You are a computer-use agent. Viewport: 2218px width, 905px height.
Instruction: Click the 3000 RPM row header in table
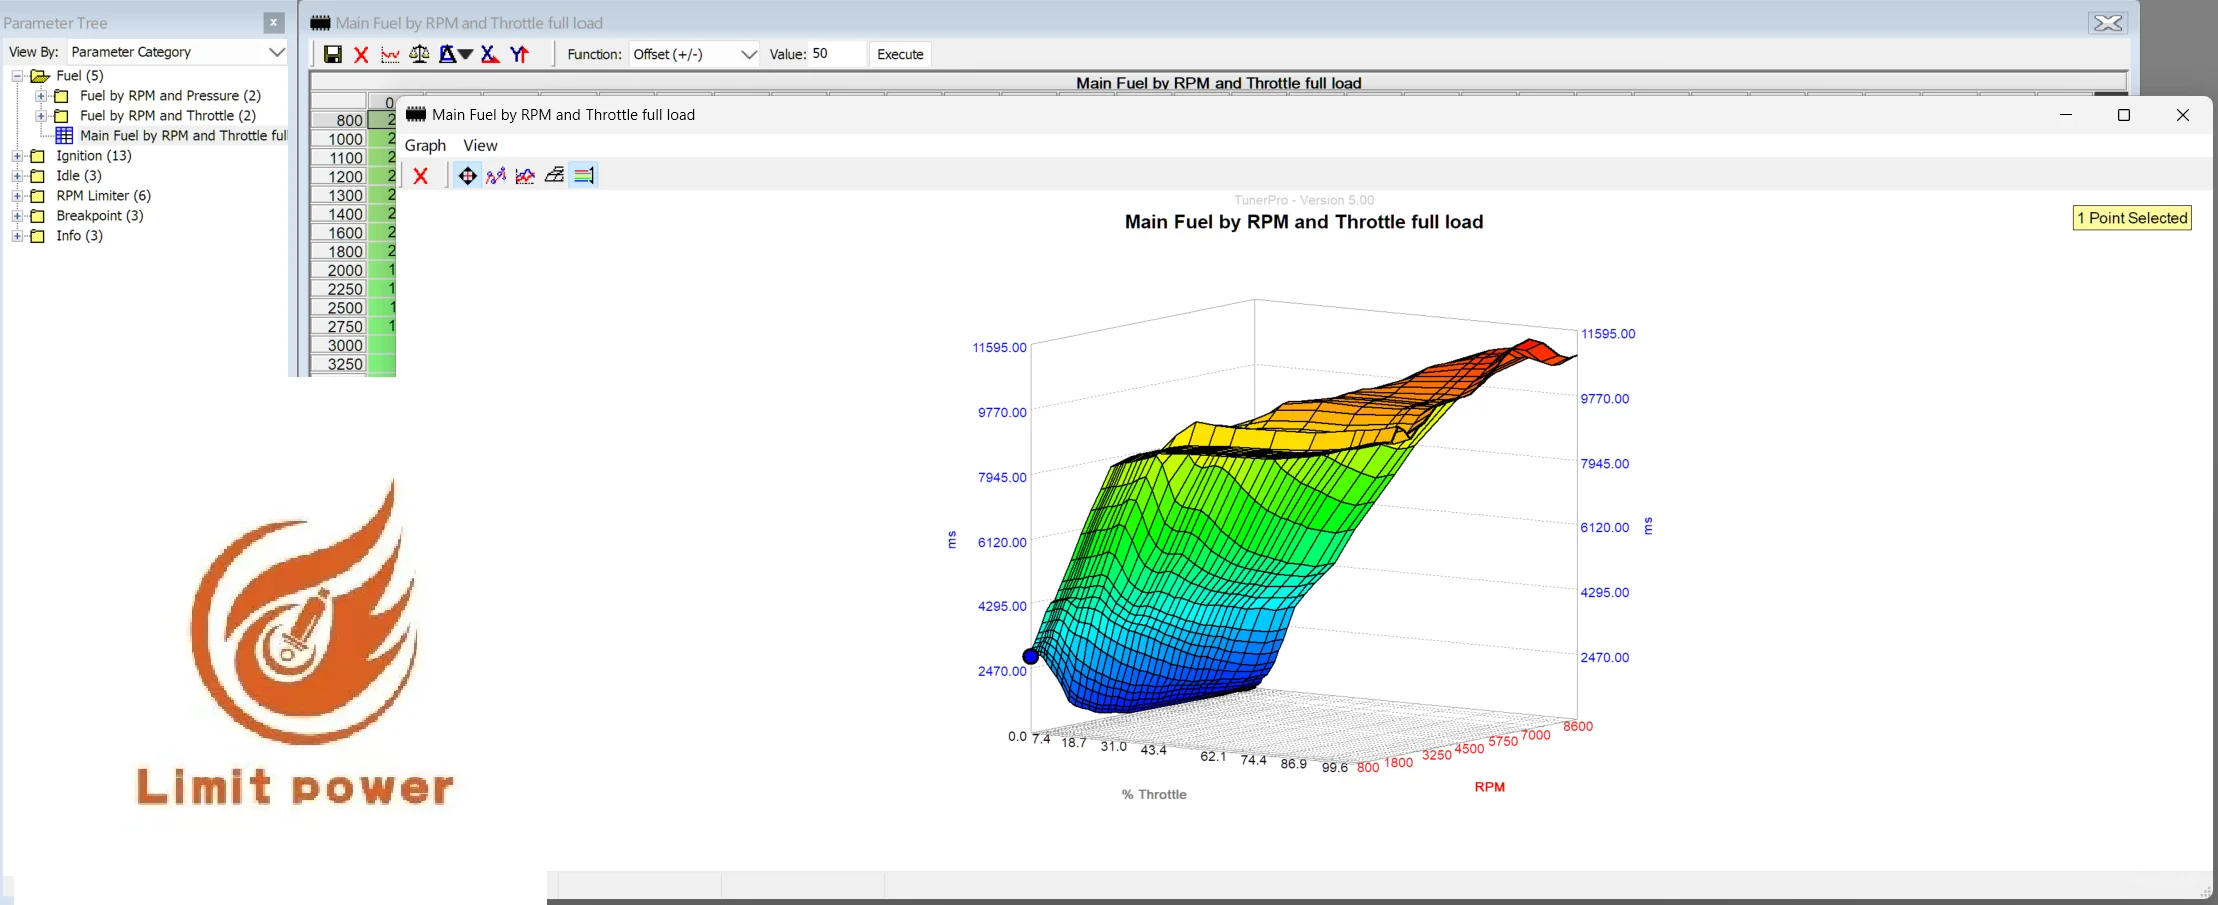click(339, 346)
